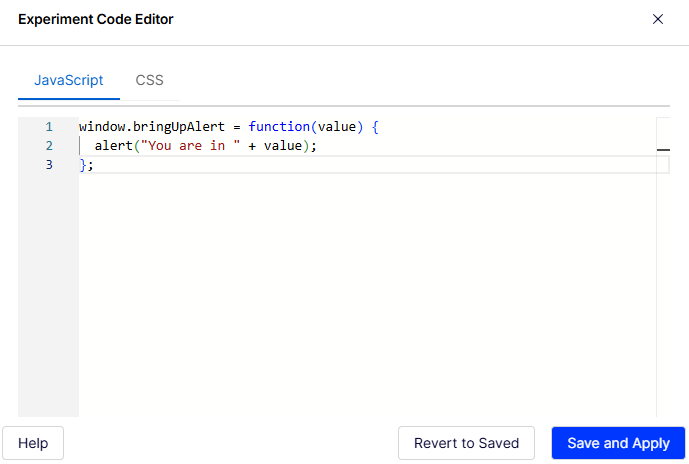Click line number 3 in the gutter

point(48,164)
